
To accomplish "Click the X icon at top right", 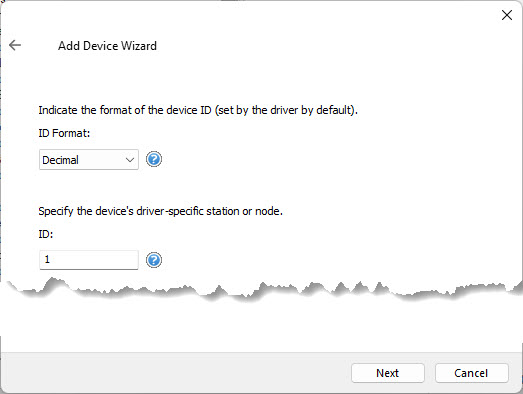I will [507, 15].
